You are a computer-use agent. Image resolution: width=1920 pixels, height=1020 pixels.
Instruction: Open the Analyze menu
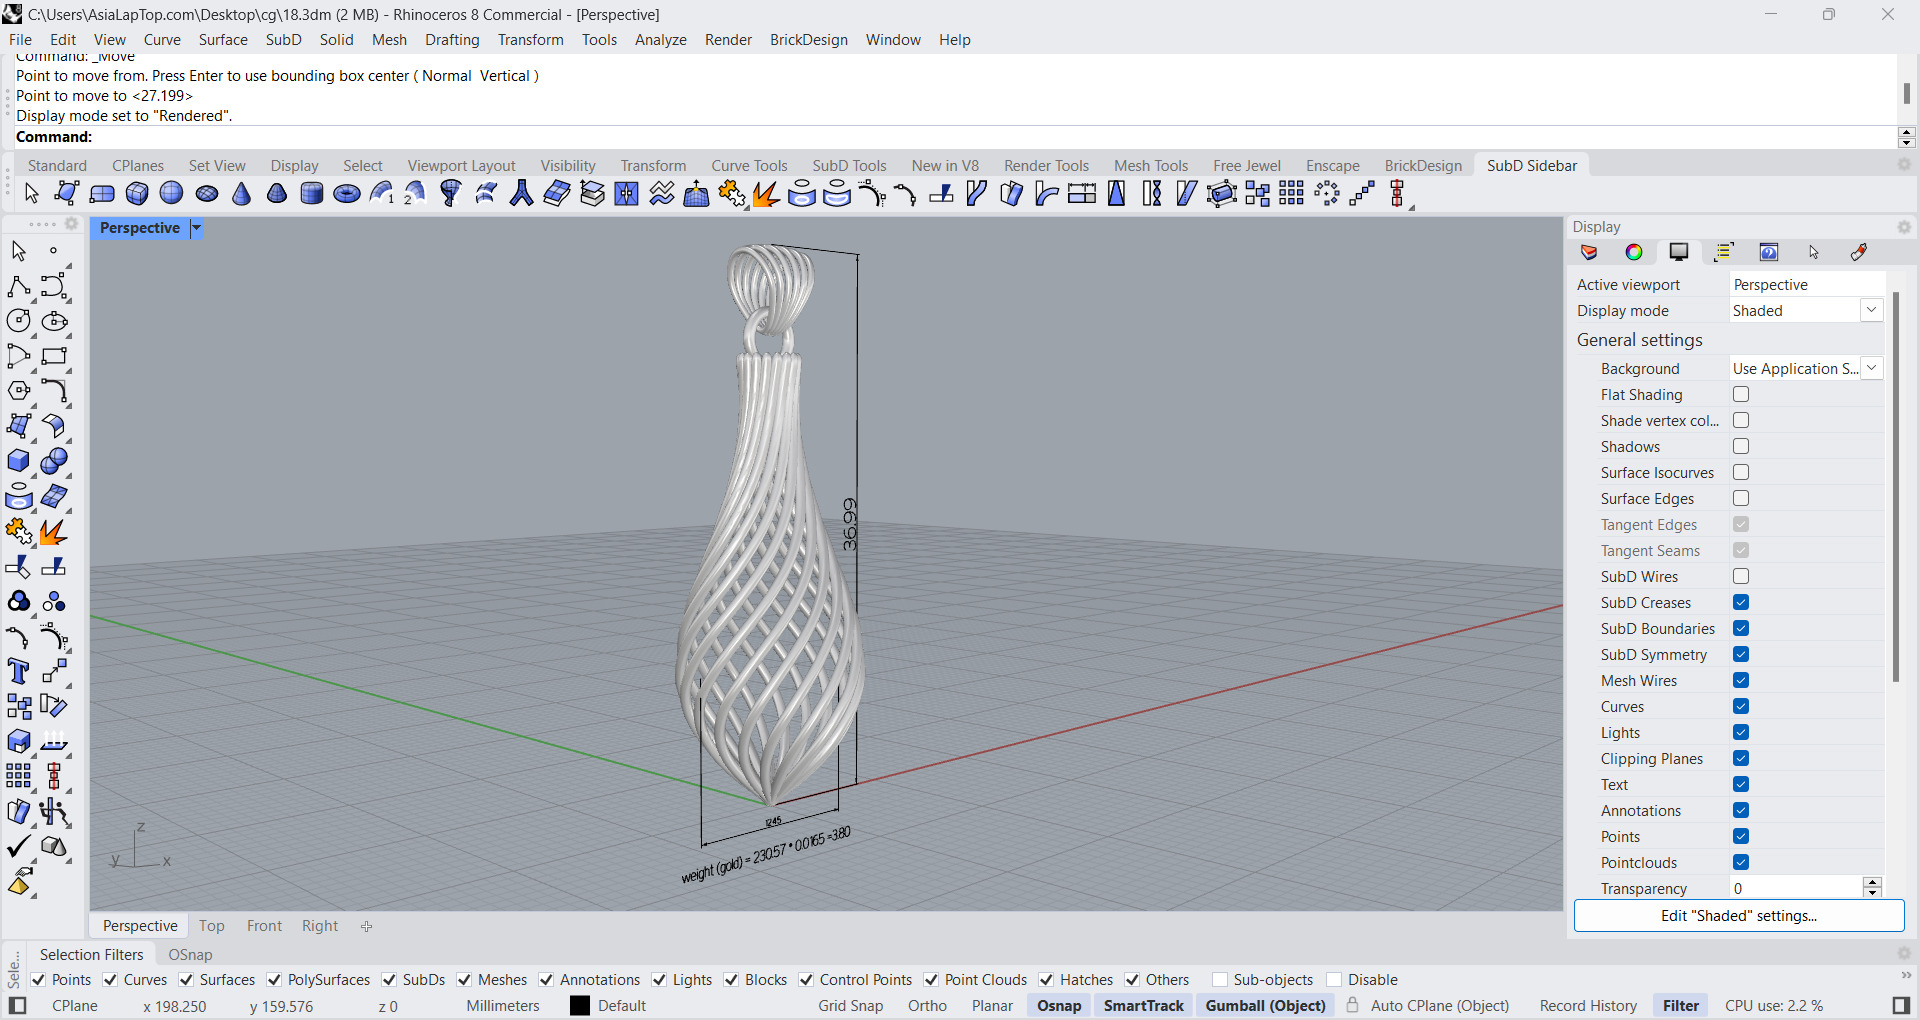[660, 40]
